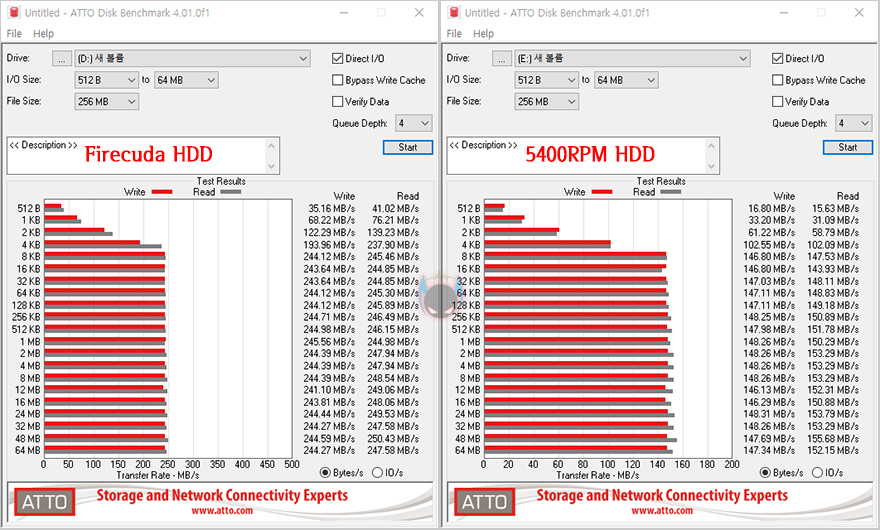Click write value 102.55 MB/s
This screenshot has width=880, height=530.
769,245
